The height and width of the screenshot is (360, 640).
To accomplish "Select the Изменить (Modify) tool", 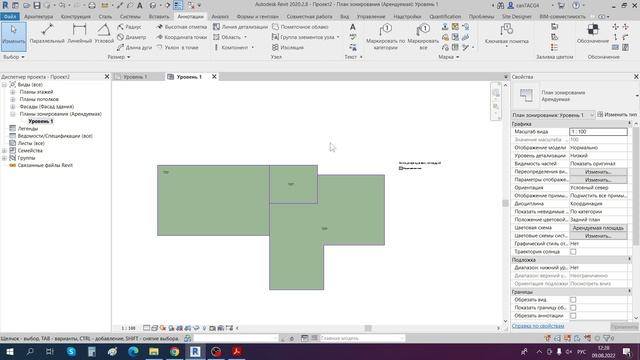I will pos(13,36).
